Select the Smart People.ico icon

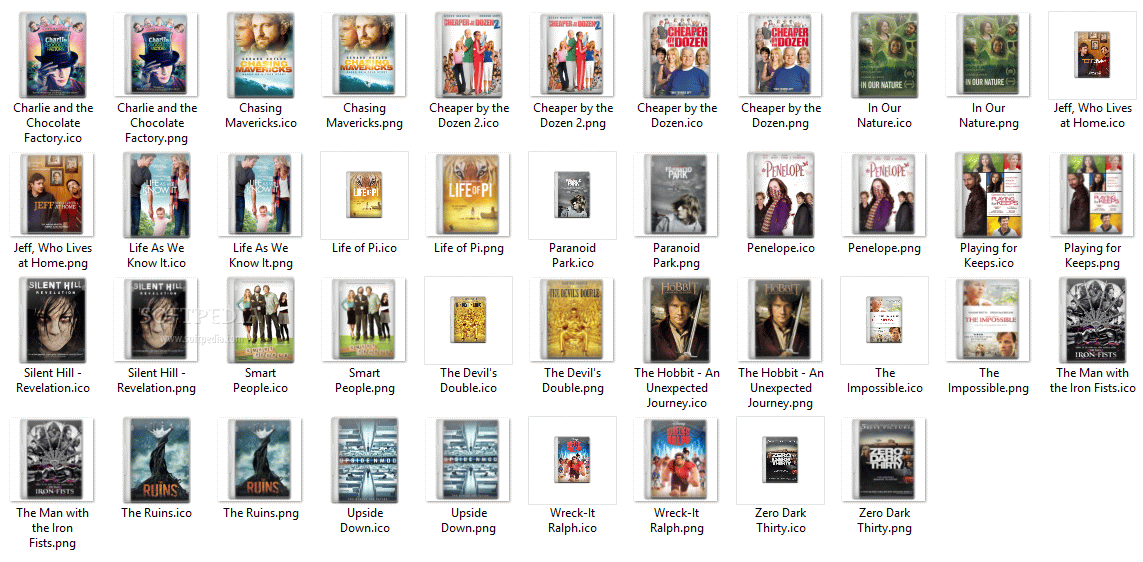point(260,319)
